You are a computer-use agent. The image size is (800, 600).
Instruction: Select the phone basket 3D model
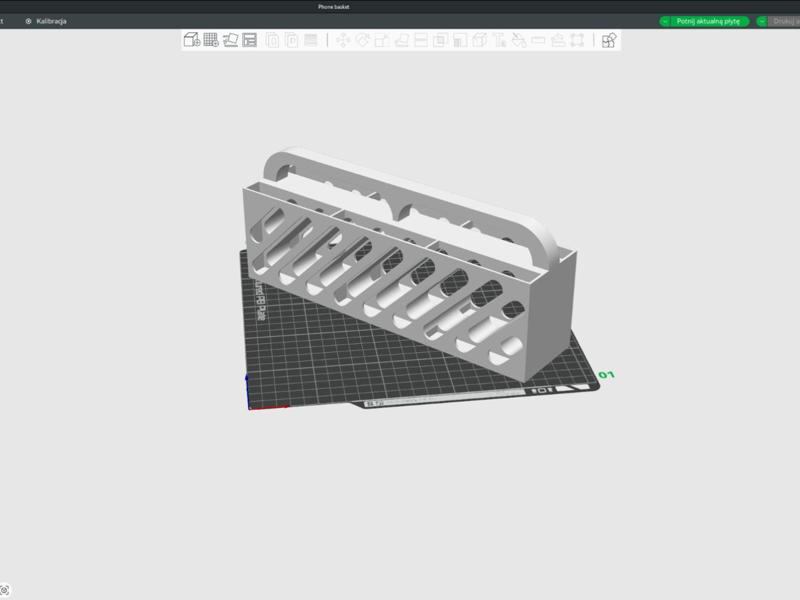click(x=408, y=265)
